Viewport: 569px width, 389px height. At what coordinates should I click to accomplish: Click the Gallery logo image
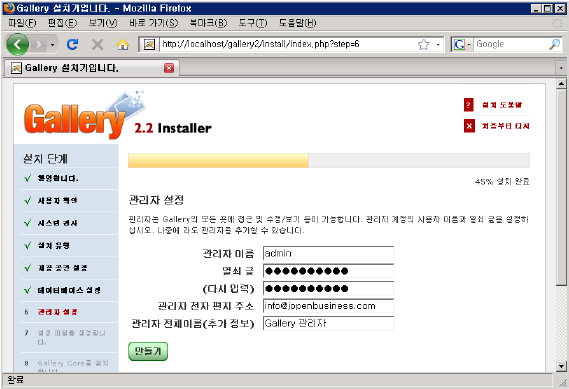tap(84, 115)
